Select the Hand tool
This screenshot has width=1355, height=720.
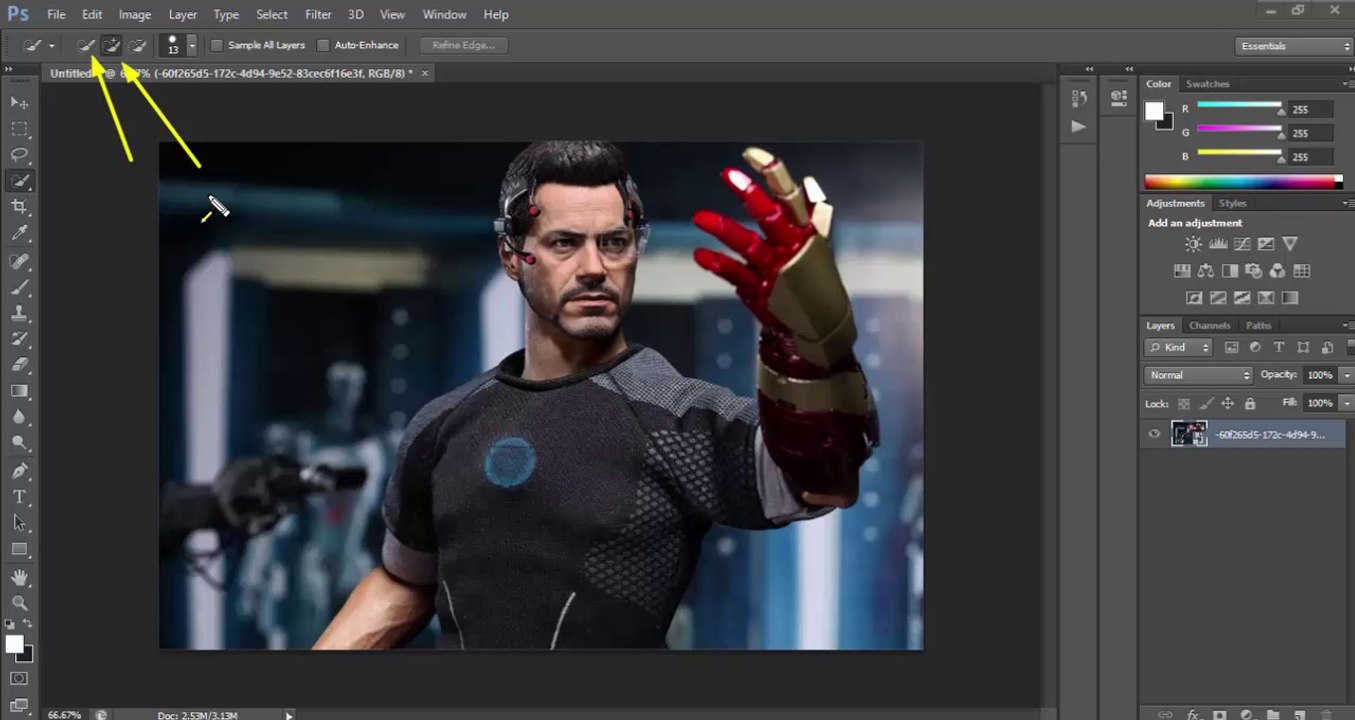point(19,577)
